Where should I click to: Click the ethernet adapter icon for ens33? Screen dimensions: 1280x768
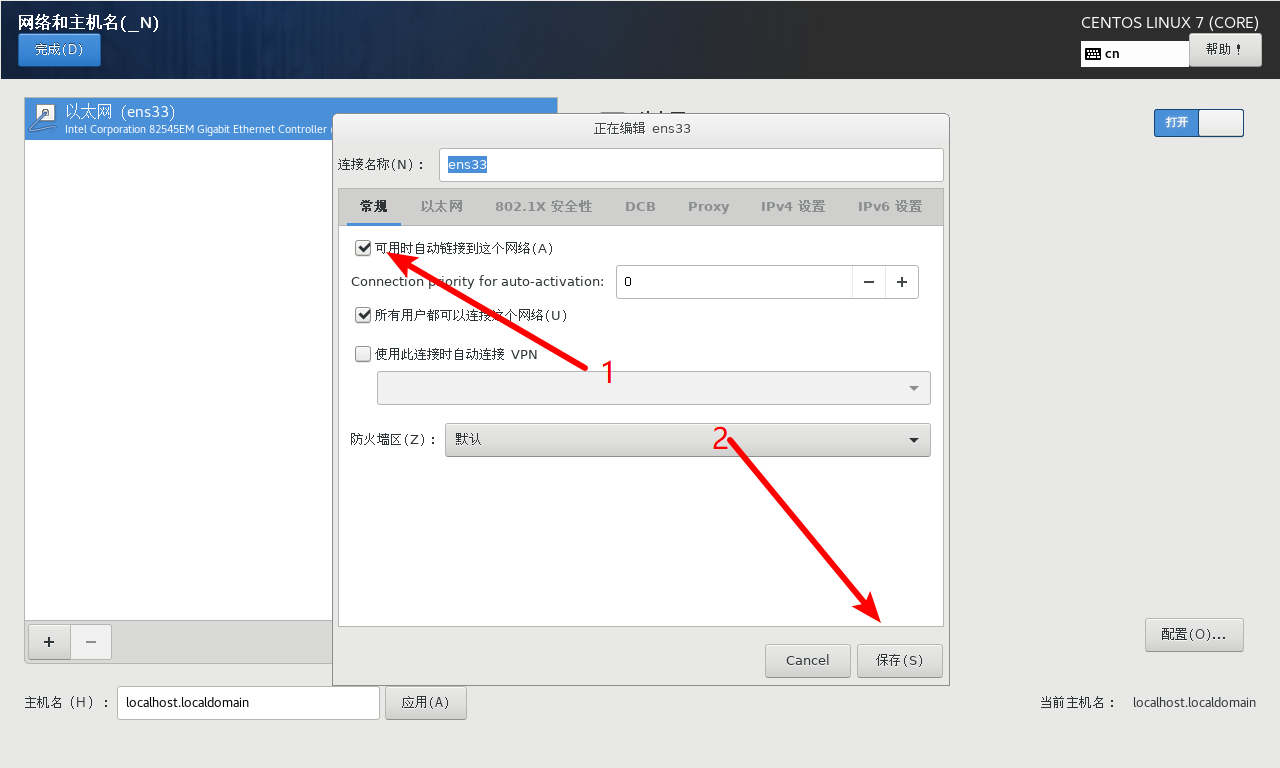pyautogui.click(x=43, y=118)
